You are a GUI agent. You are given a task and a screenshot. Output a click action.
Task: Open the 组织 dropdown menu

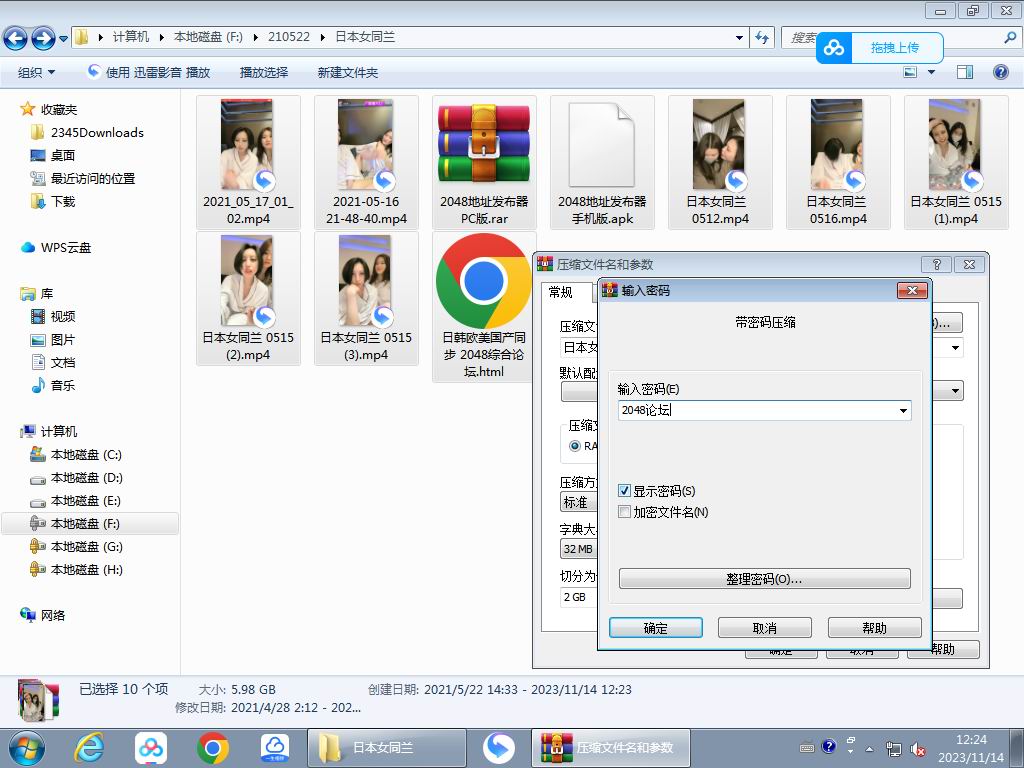coord(36,72)
